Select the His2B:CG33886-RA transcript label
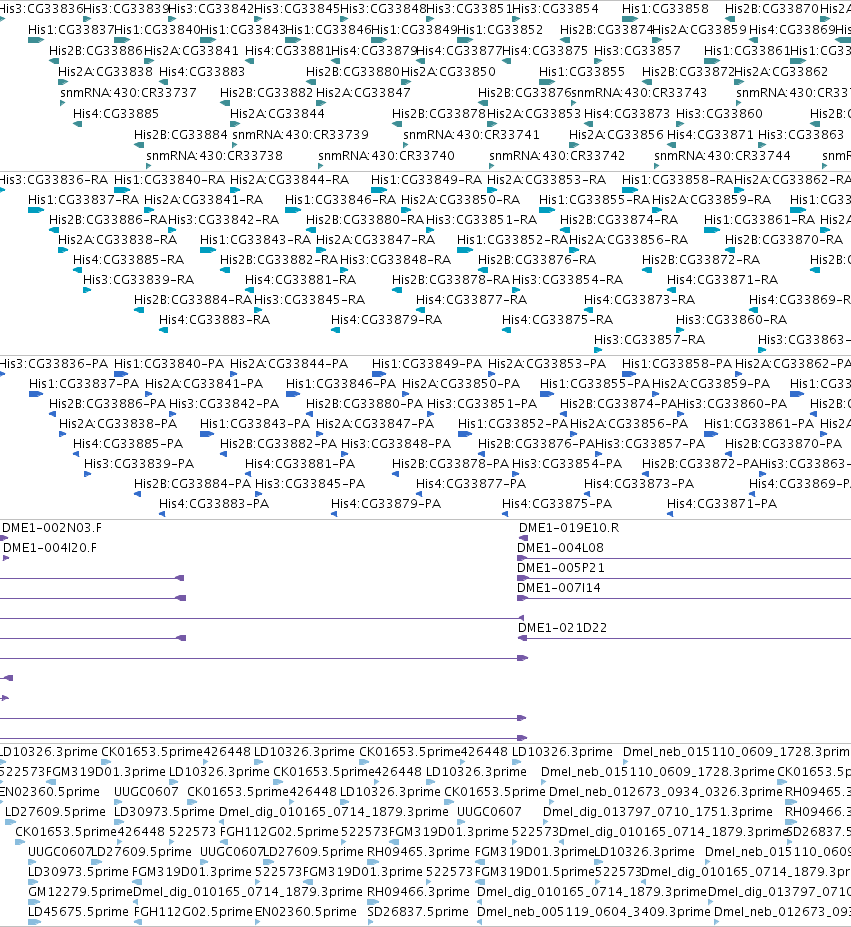 point(108,220)
